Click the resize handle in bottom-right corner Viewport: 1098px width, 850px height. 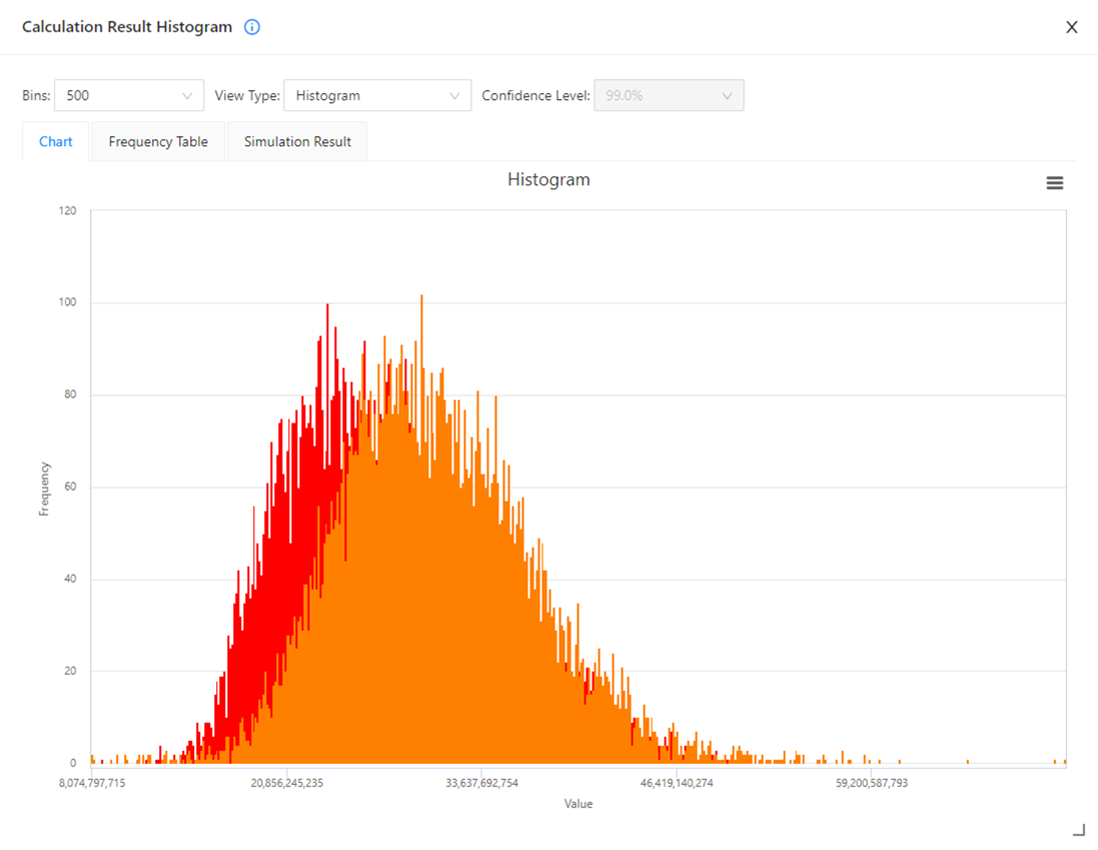pyautogui.click(x=1078, y=829)
